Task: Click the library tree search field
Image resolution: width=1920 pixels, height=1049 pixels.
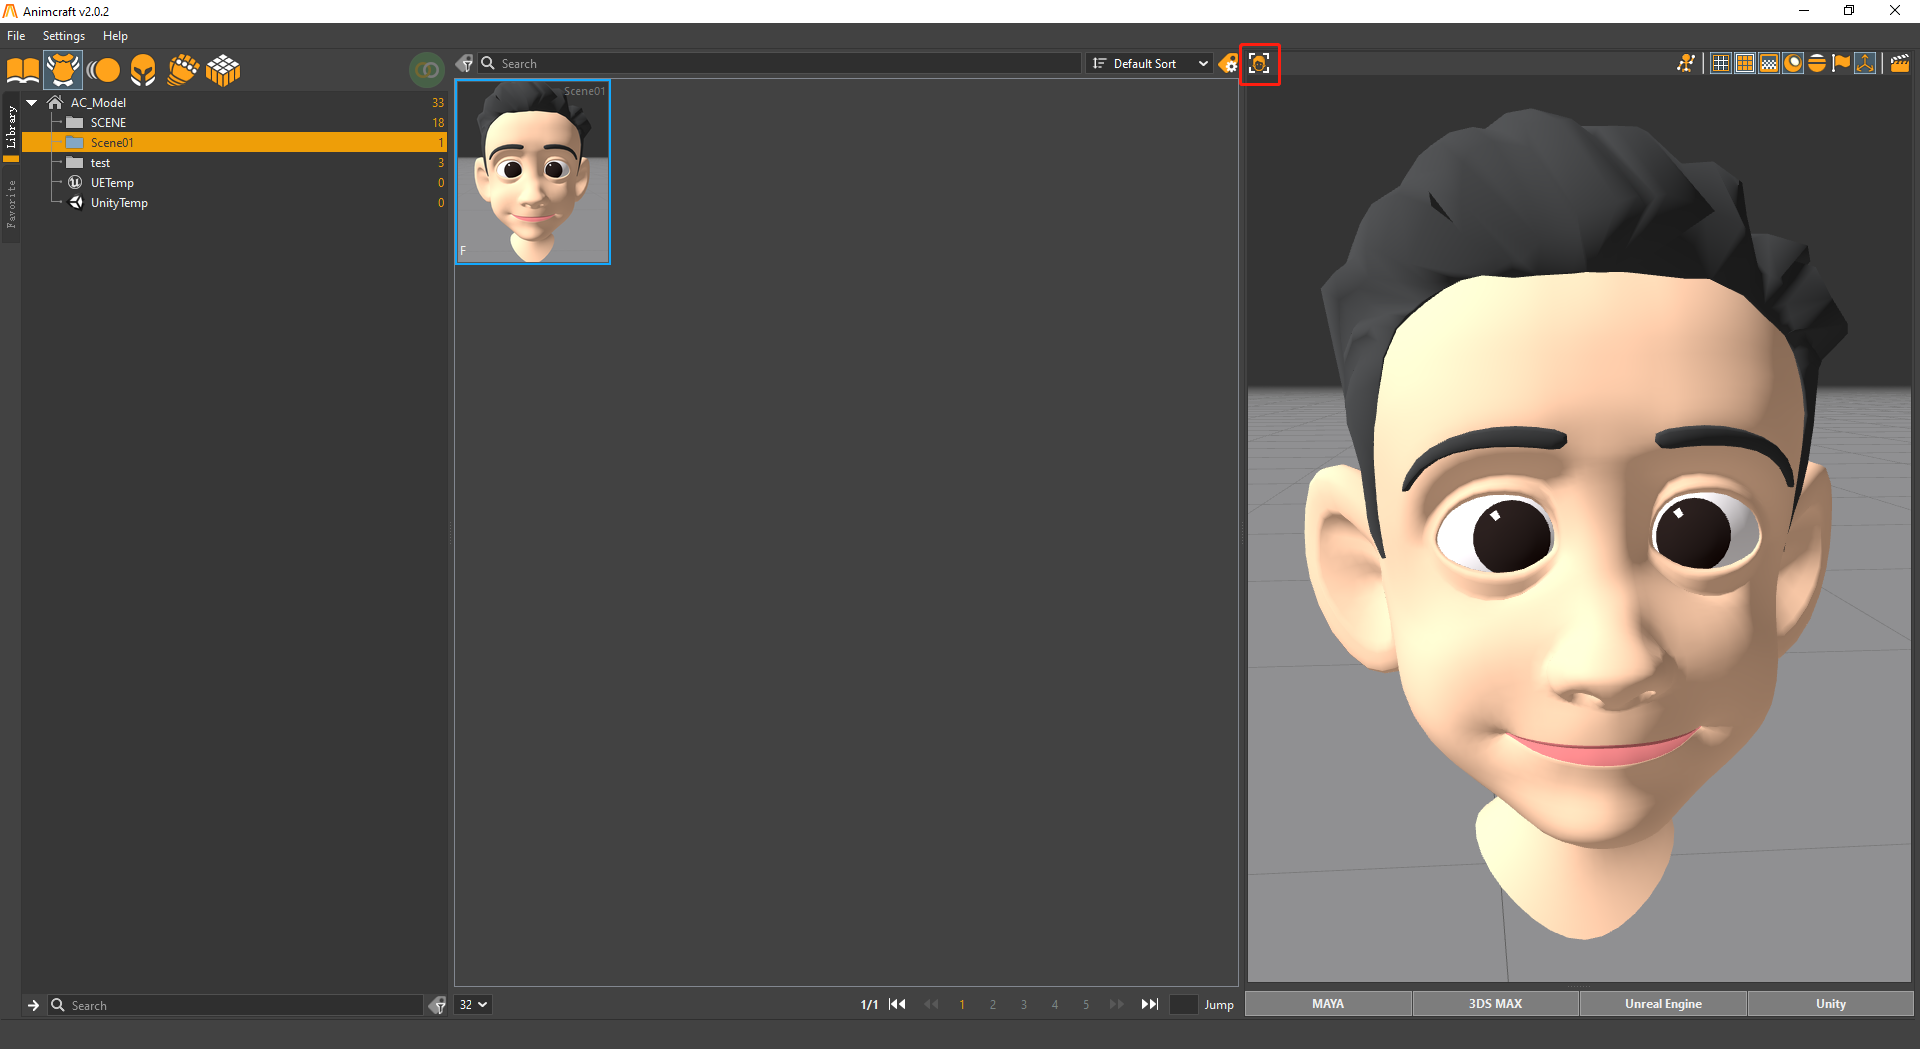Action: point(237,1005)
